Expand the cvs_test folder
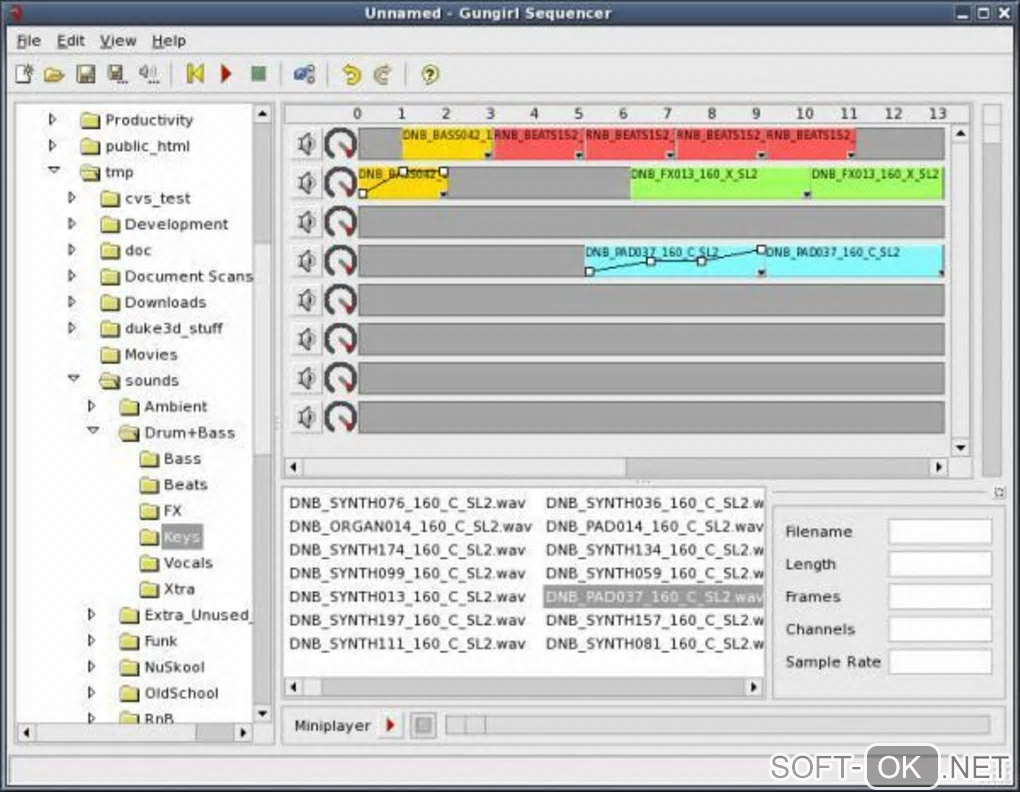 coord(72,197)
